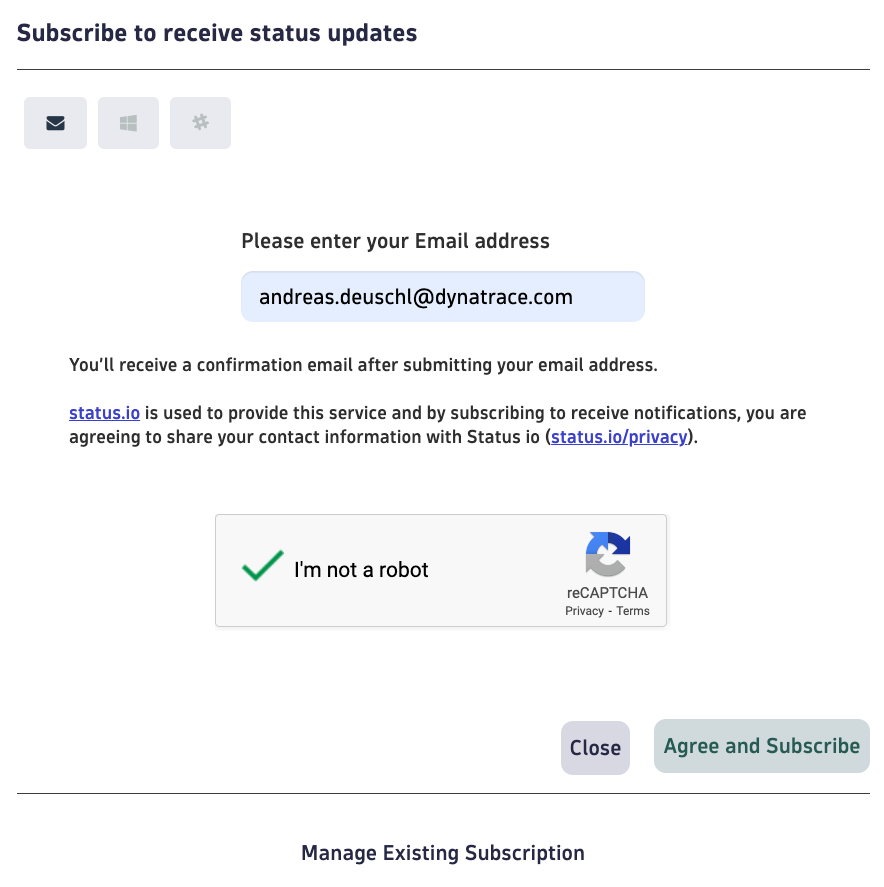This screenshot has height=887, width=884.
Task: Click the envelope symbol on the first tile
Action: pos(55,122)
